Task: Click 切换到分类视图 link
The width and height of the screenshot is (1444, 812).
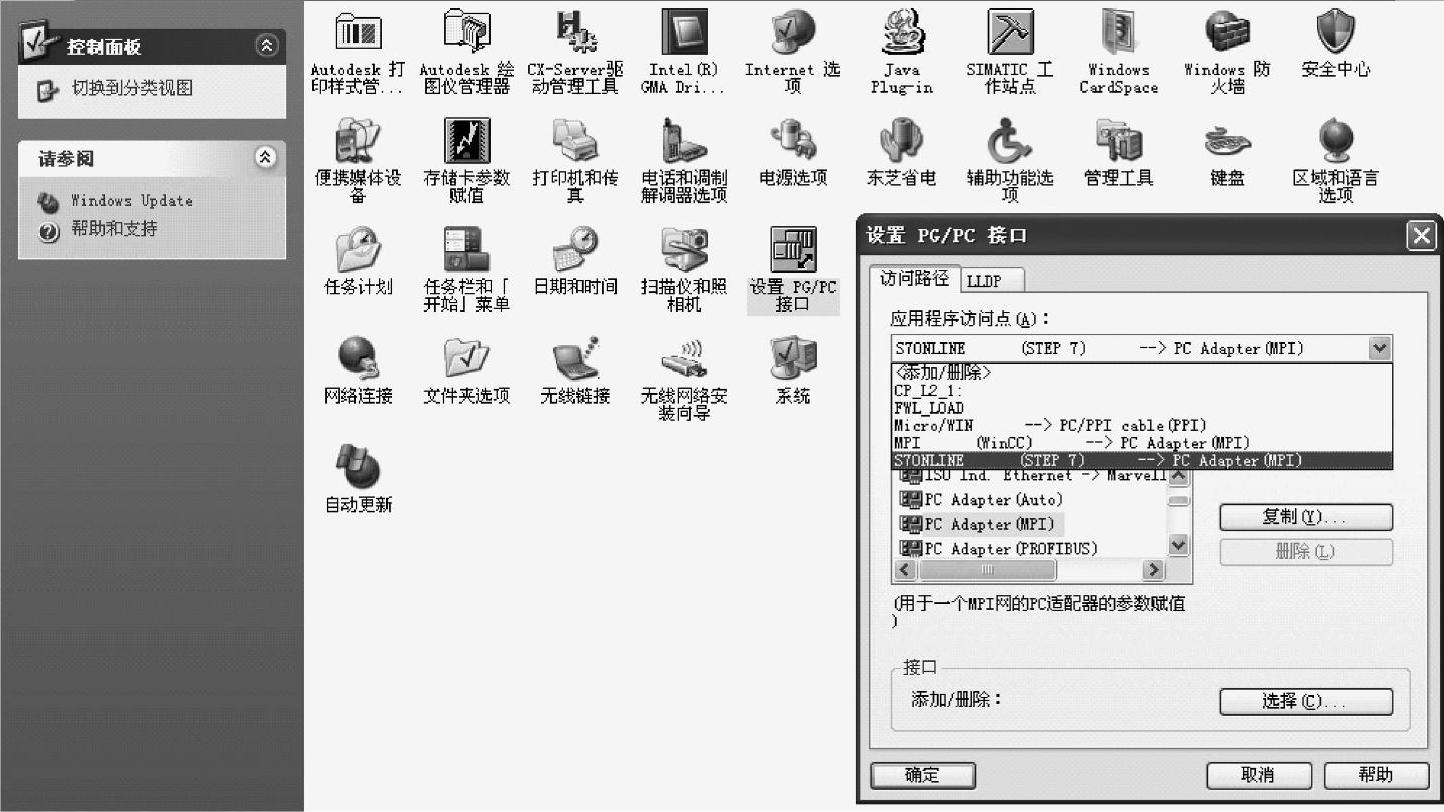Action: (x=132, y=89)
